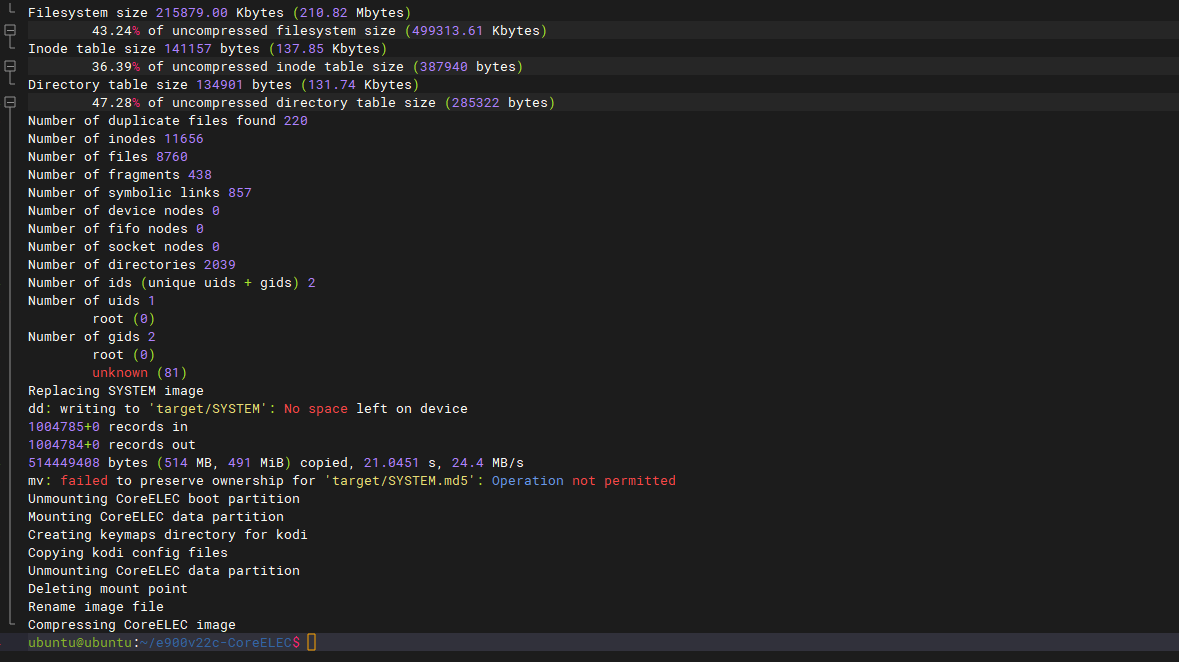The width and height of the screenshot is (1179, 662).
Task: Click the ubuntu@ubuntu prompt text
Action: click(x=80, y=642)
